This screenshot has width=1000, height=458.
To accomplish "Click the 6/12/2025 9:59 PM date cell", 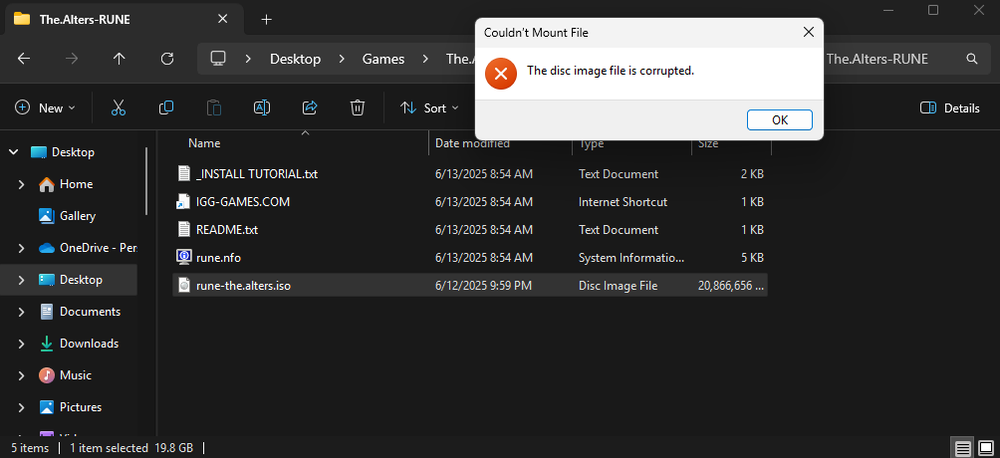I will (483, 286).
